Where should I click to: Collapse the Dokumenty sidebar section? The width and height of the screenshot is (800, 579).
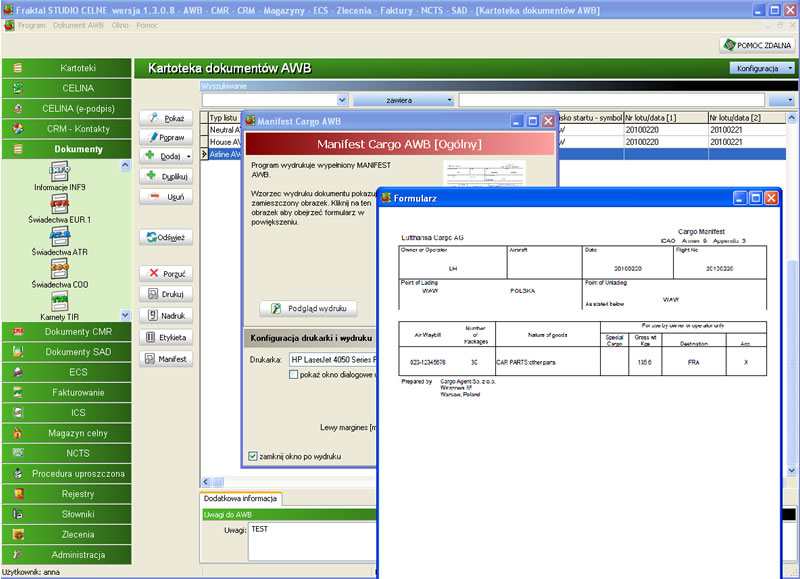tap(67, 149)
